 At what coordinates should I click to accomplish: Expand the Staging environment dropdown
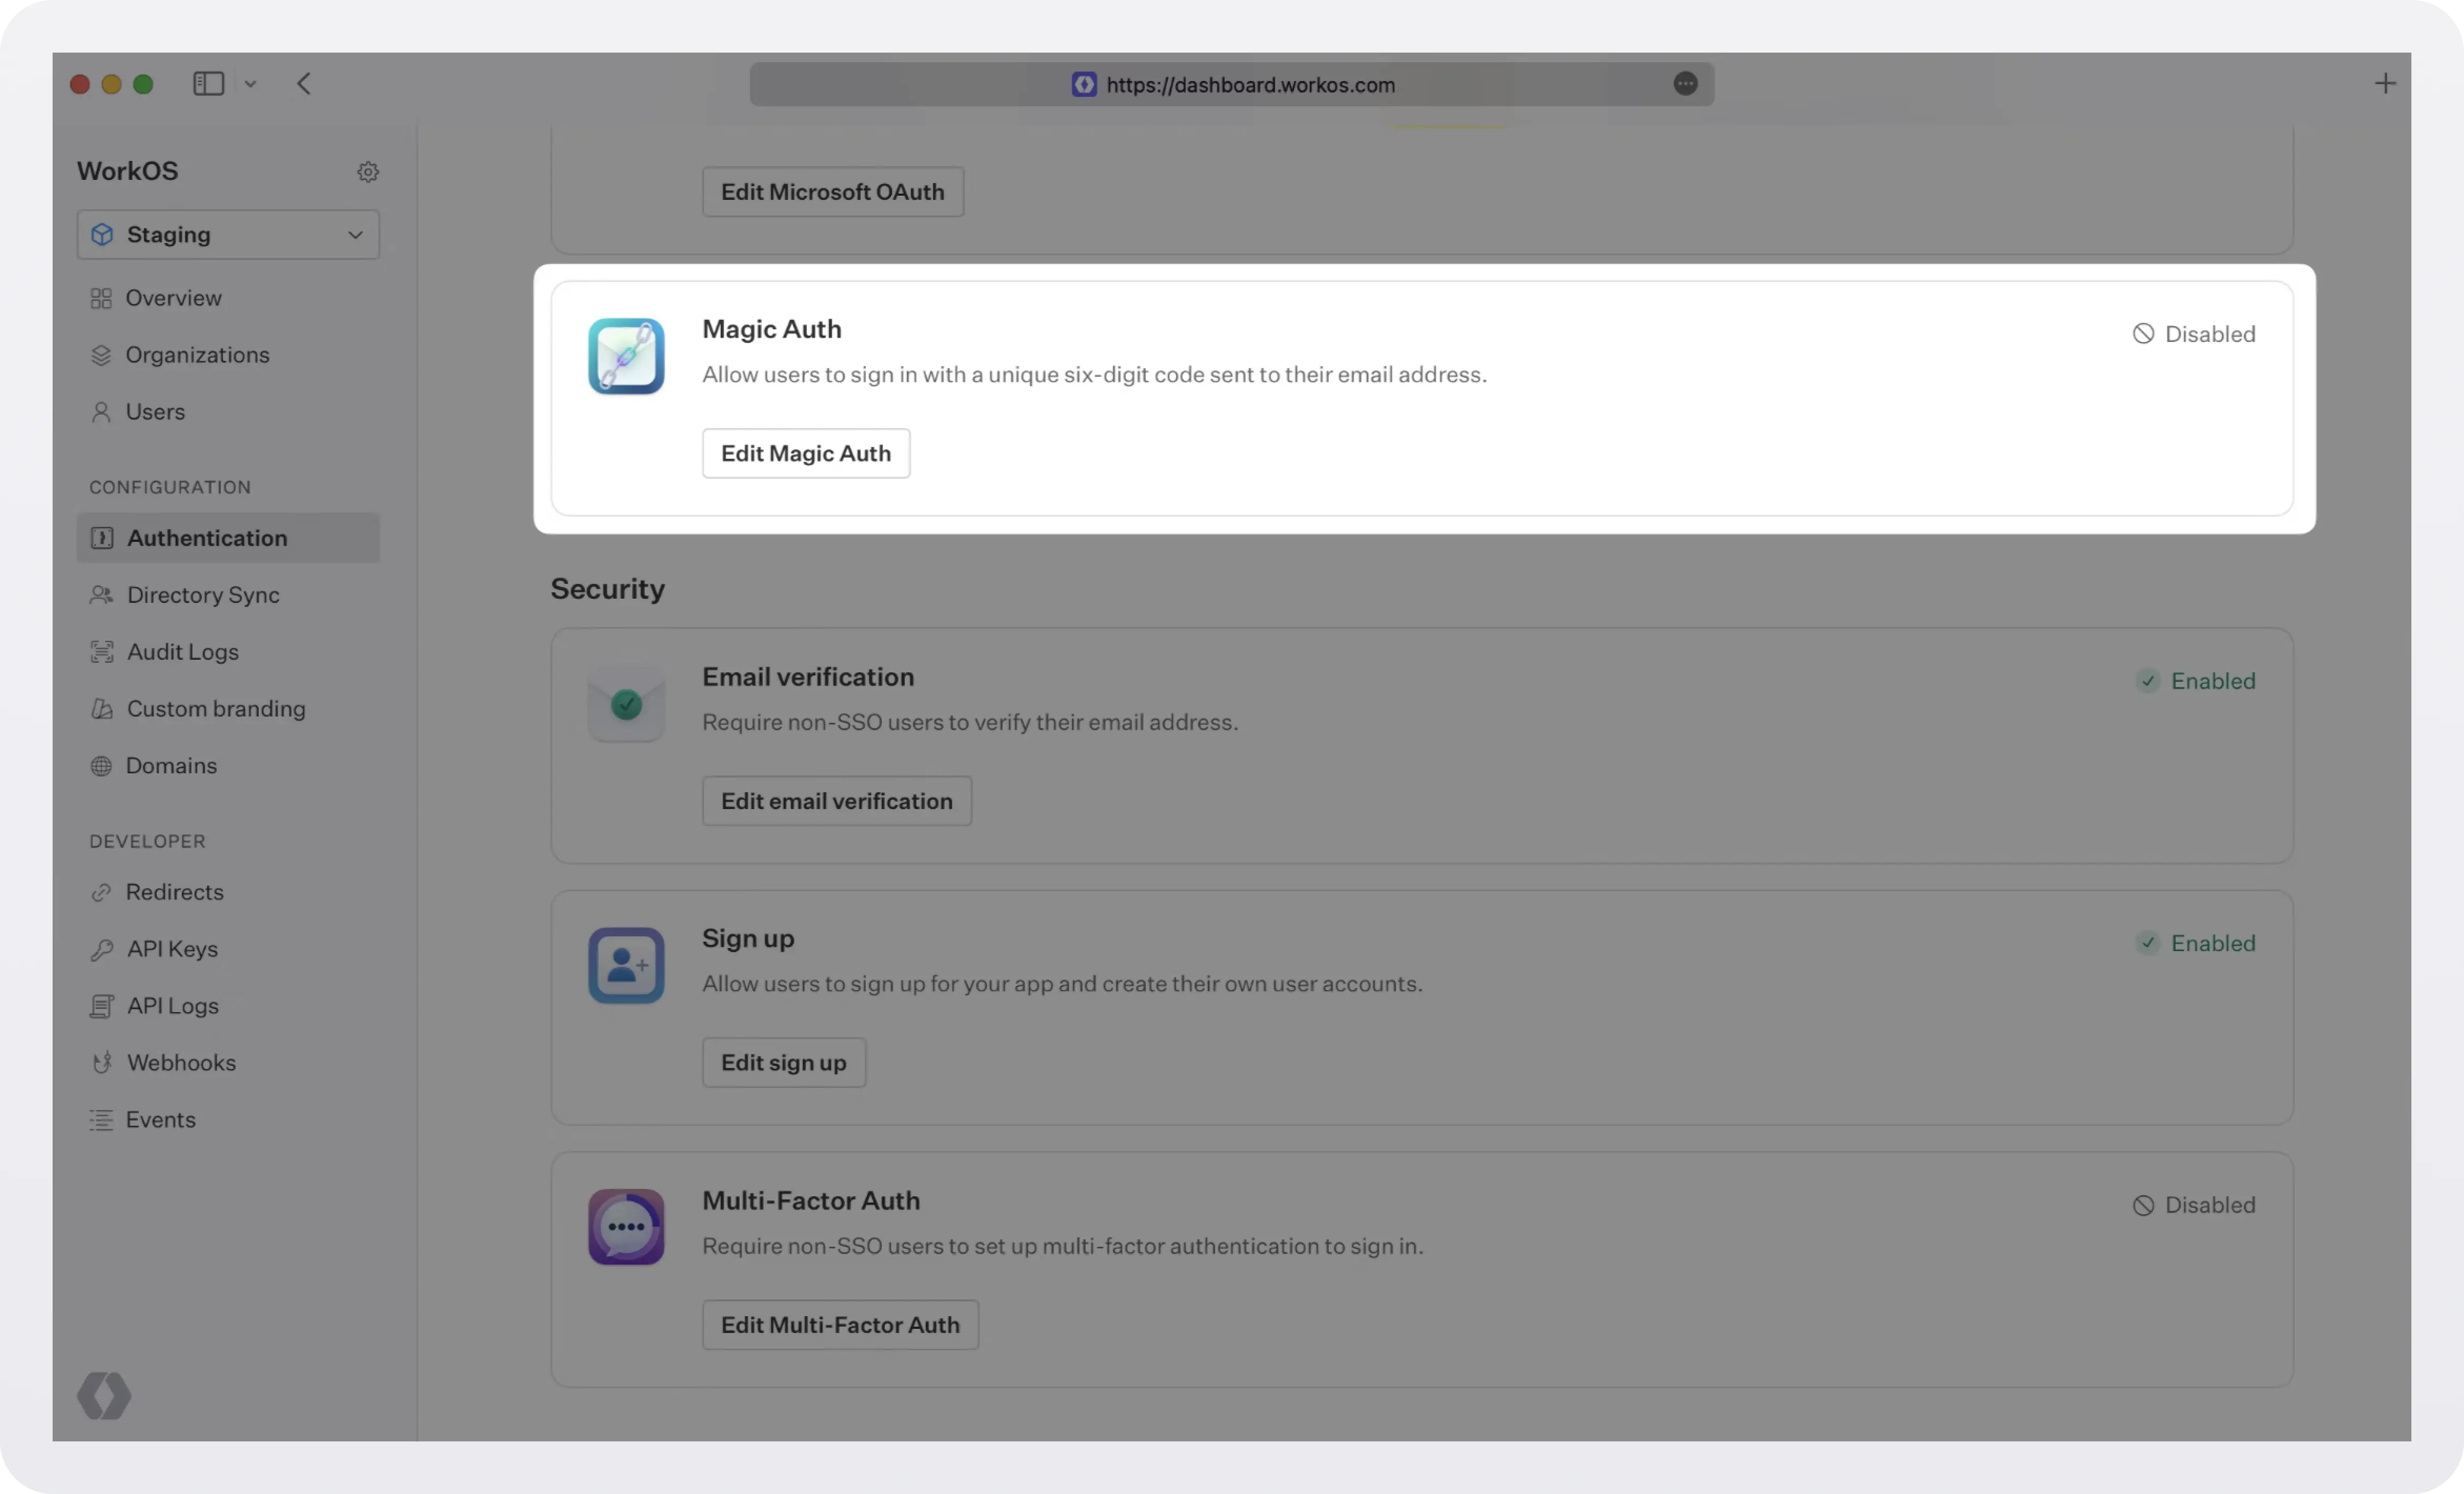[x=228, y=234]
